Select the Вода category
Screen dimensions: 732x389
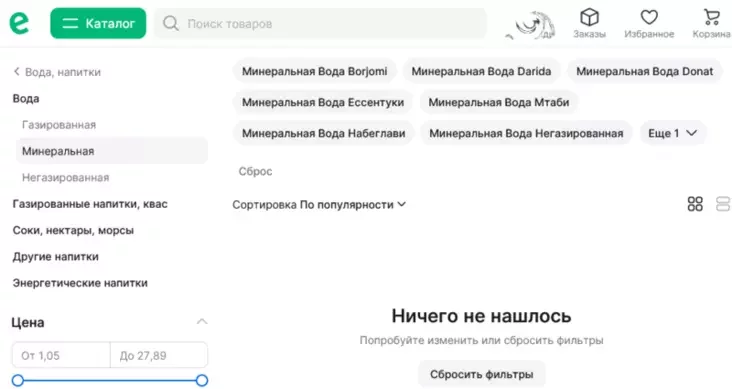[26, 99]
